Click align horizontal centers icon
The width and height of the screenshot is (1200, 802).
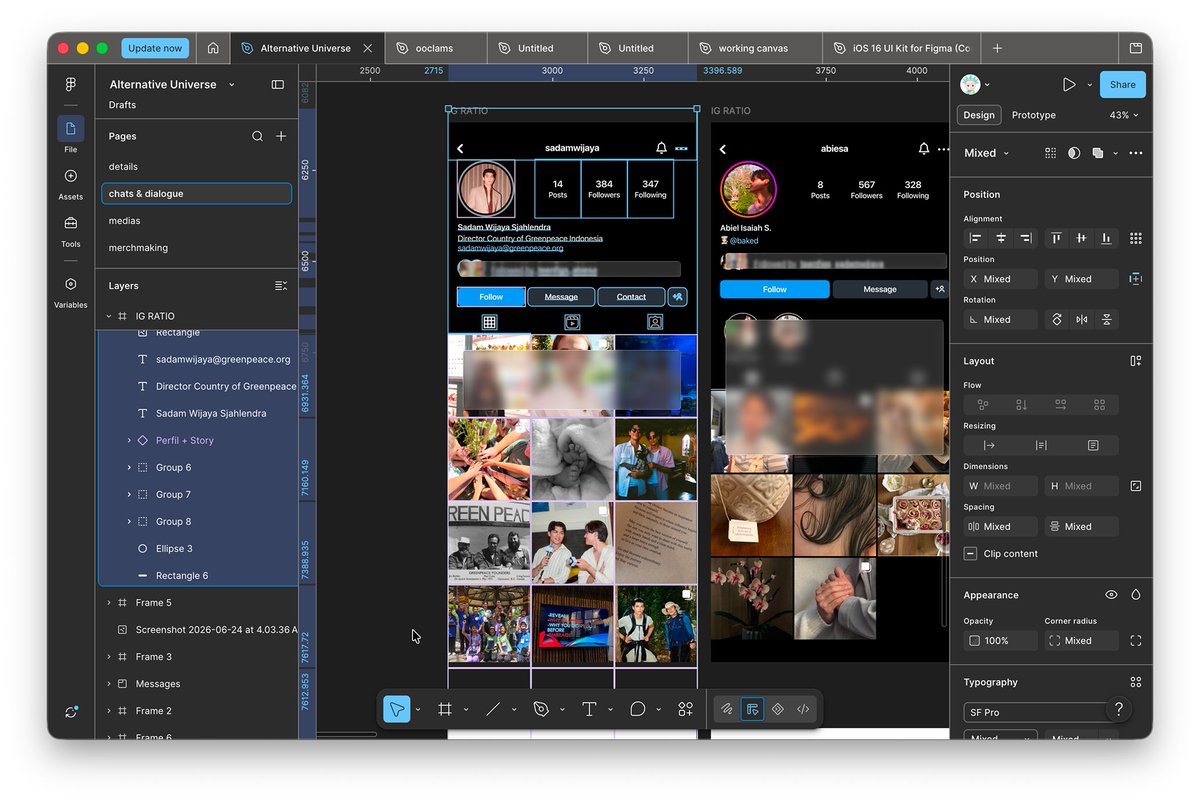tap(1001, 238)
